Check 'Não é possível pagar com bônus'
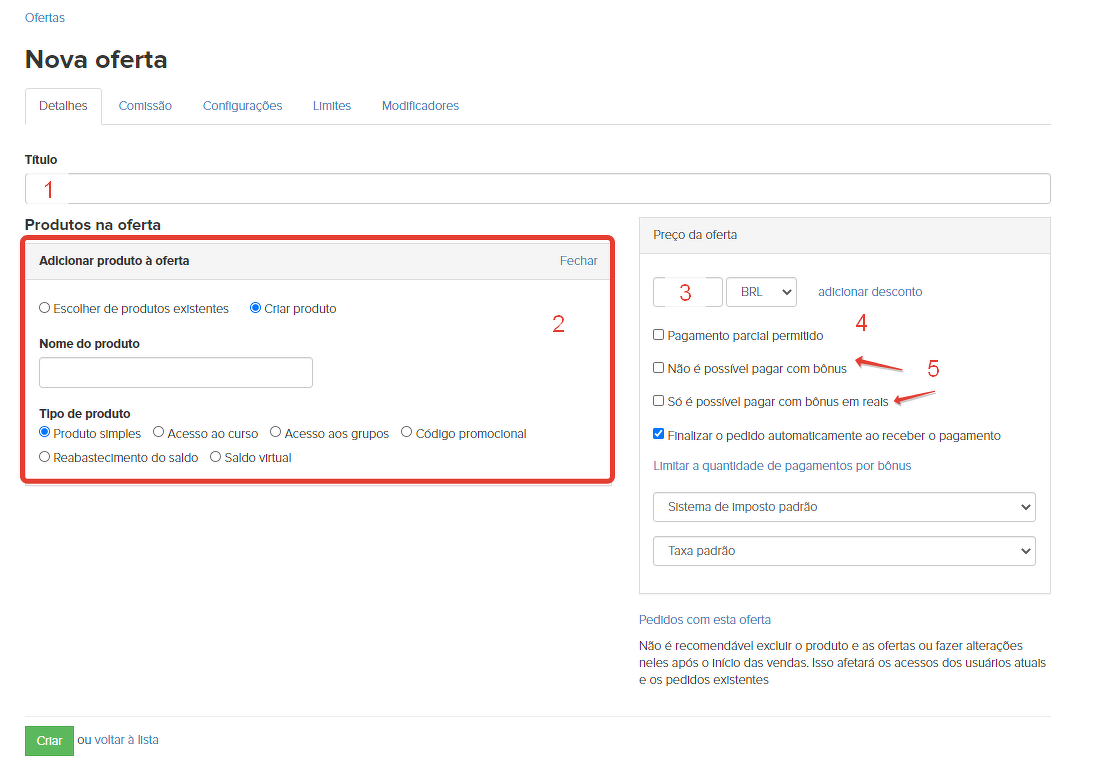Screen dimensions: 1109x775 tap(658, 368)
